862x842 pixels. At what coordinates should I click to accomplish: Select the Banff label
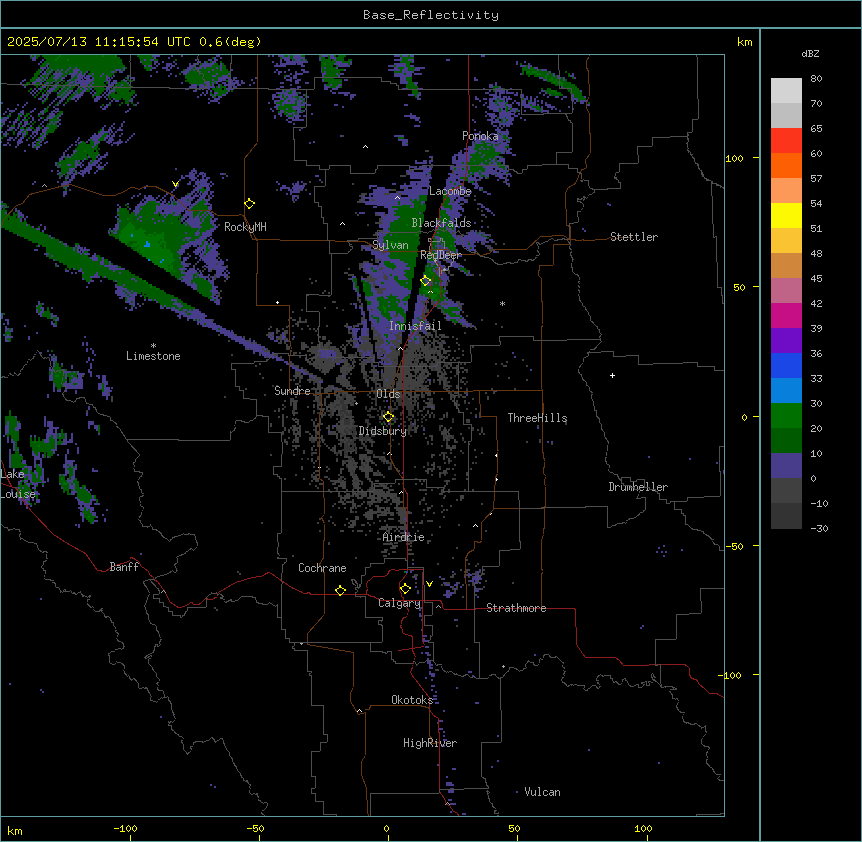tap(124, 567)
